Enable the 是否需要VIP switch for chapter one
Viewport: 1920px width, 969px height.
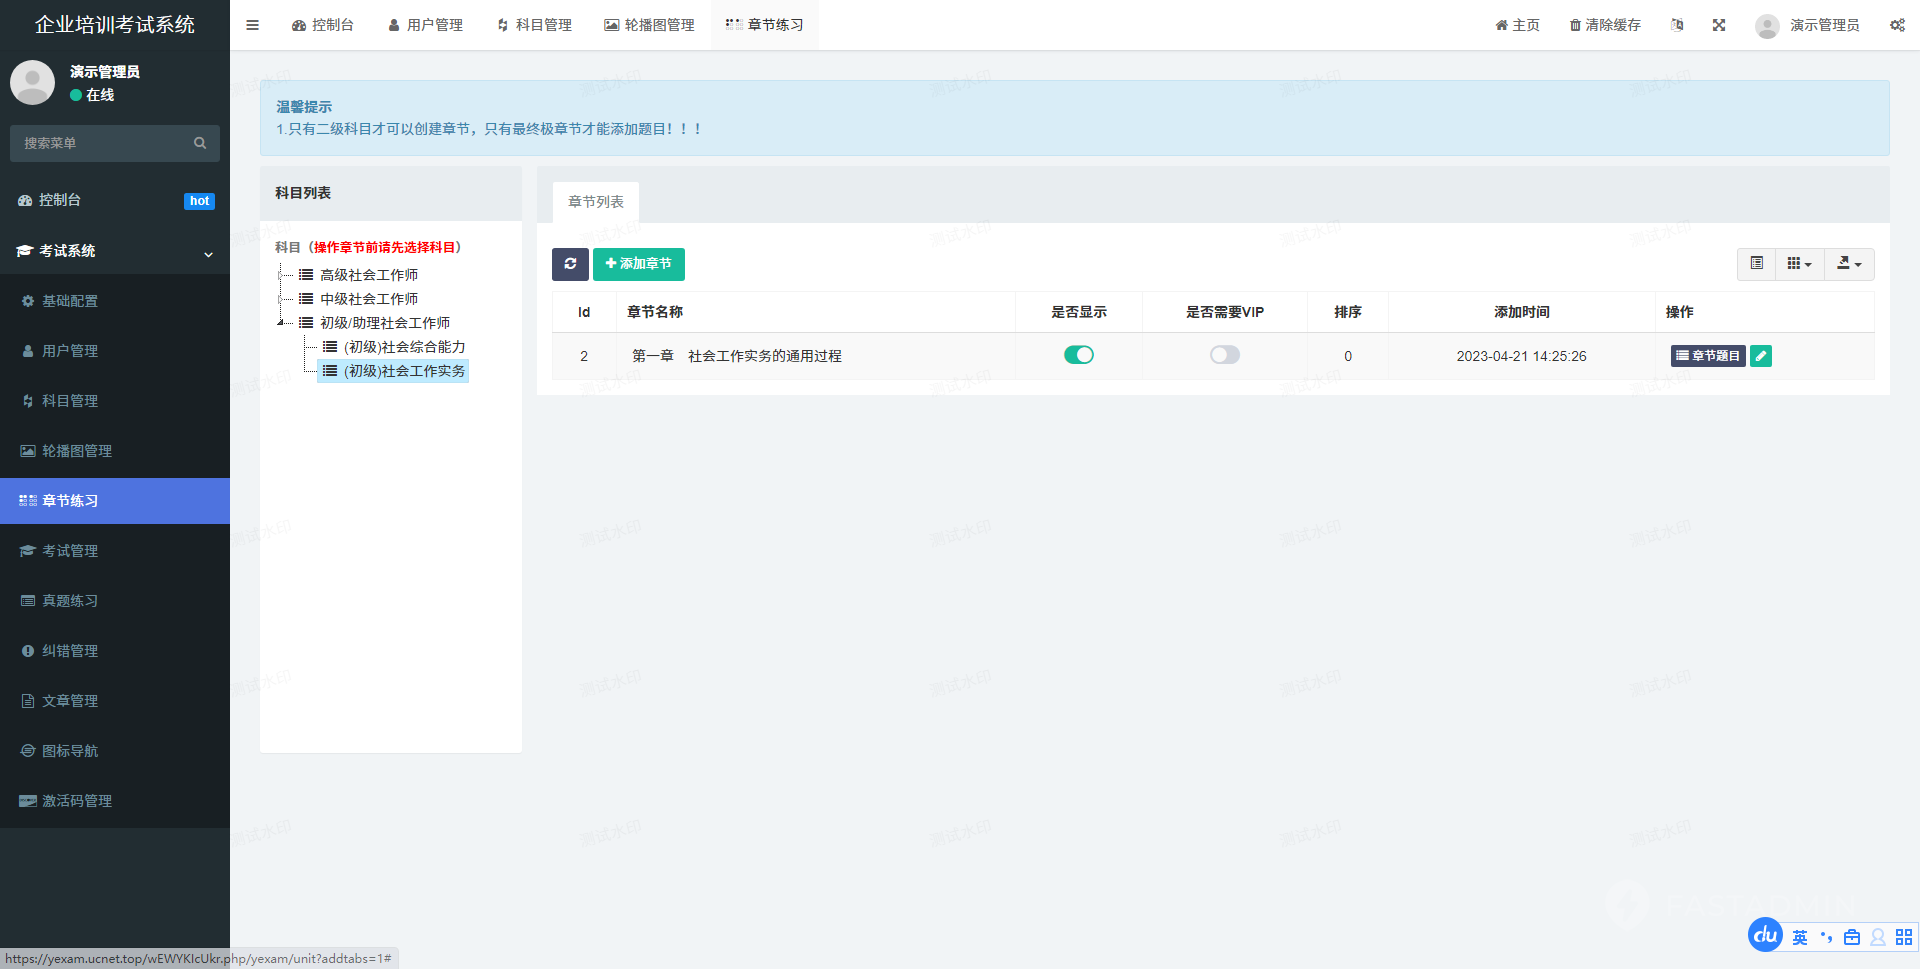click(x=1224, y=355)
